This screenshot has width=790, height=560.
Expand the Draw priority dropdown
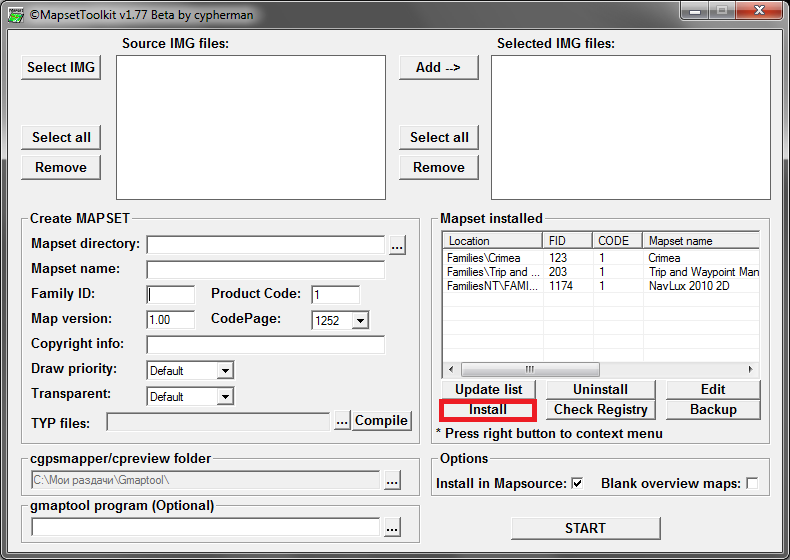pyautogui.click(x=225, y=371)
